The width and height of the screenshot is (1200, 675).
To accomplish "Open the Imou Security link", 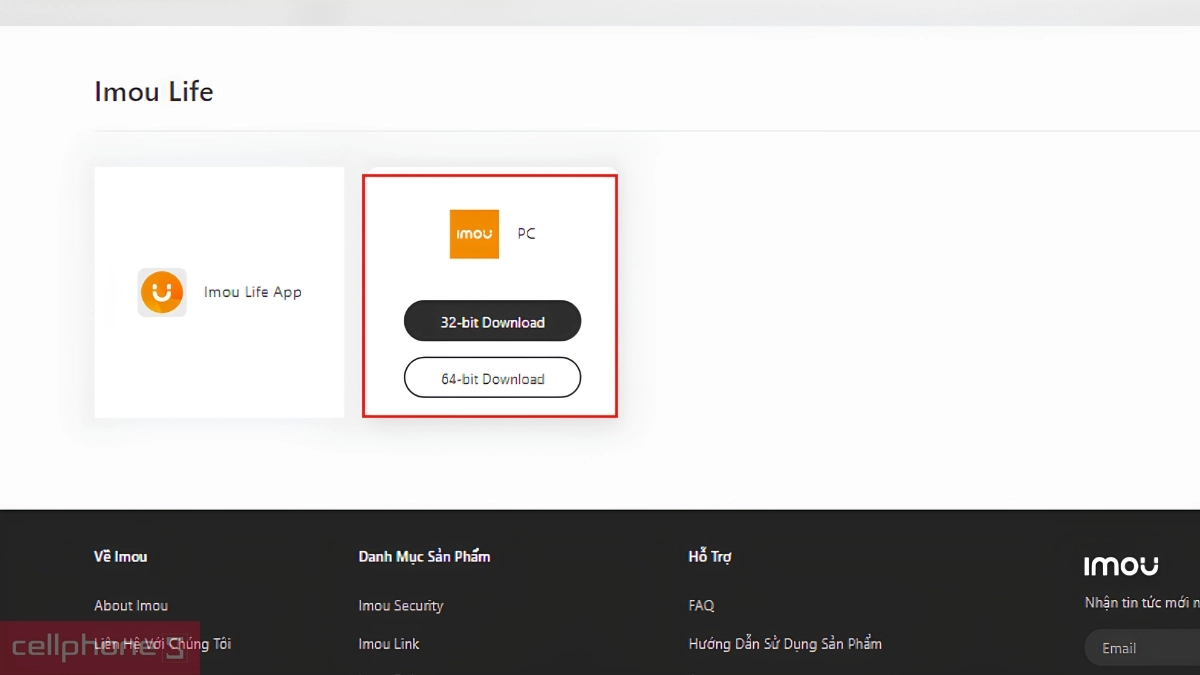I will click(x=401, y=606).
